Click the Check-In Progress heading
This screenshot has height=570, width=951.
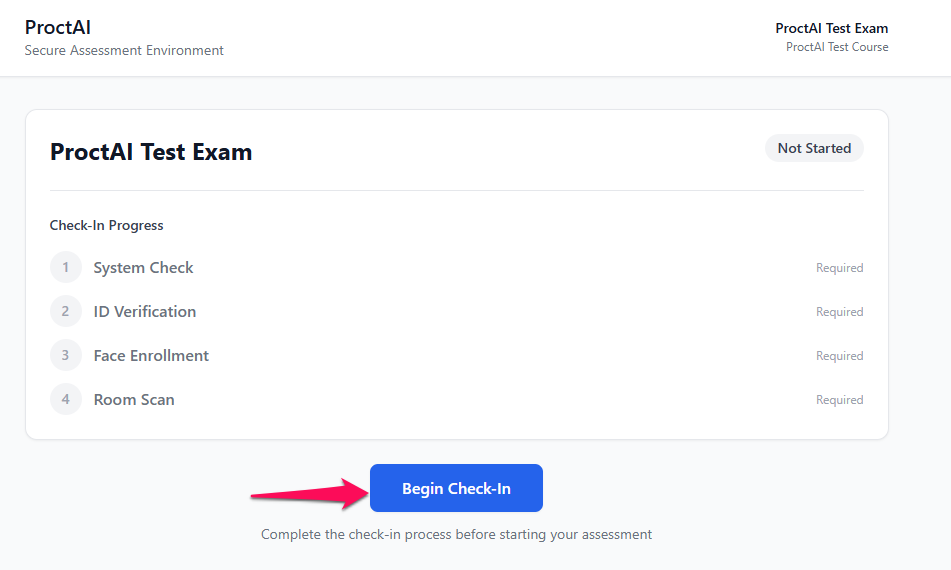(106, 226)
